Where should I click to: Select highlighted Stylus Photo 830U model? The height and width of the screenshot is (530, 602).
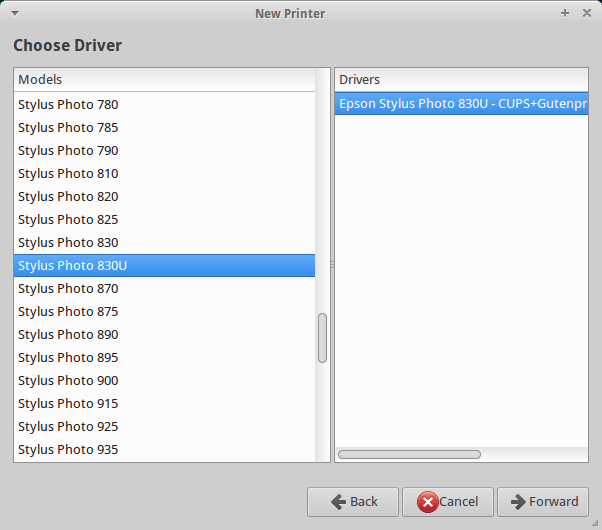(x=164, y=265)
